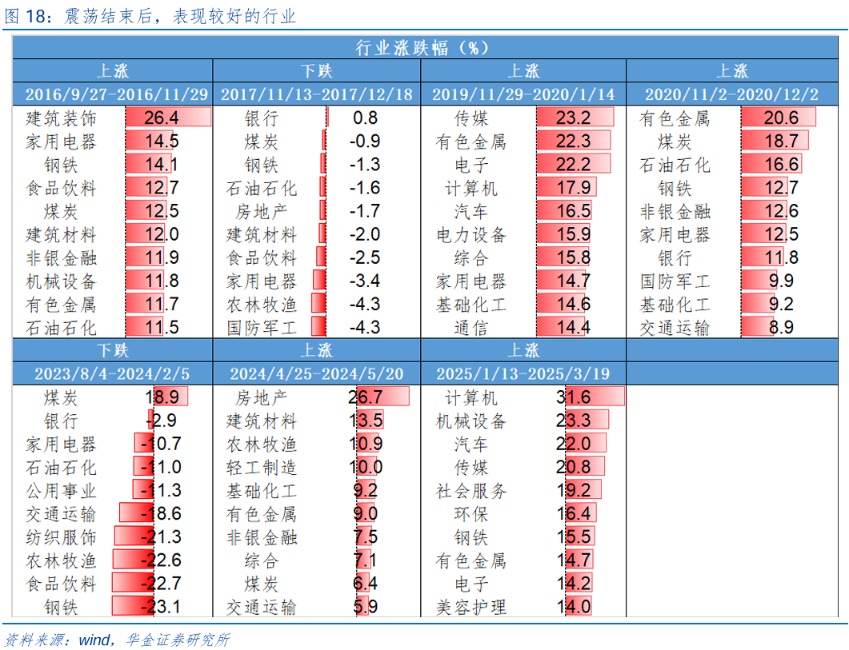This screenshot has height=650, width=849.
Task: Click the 公用事业 row label
Action: pyautogui.click(x=61, y=491)
